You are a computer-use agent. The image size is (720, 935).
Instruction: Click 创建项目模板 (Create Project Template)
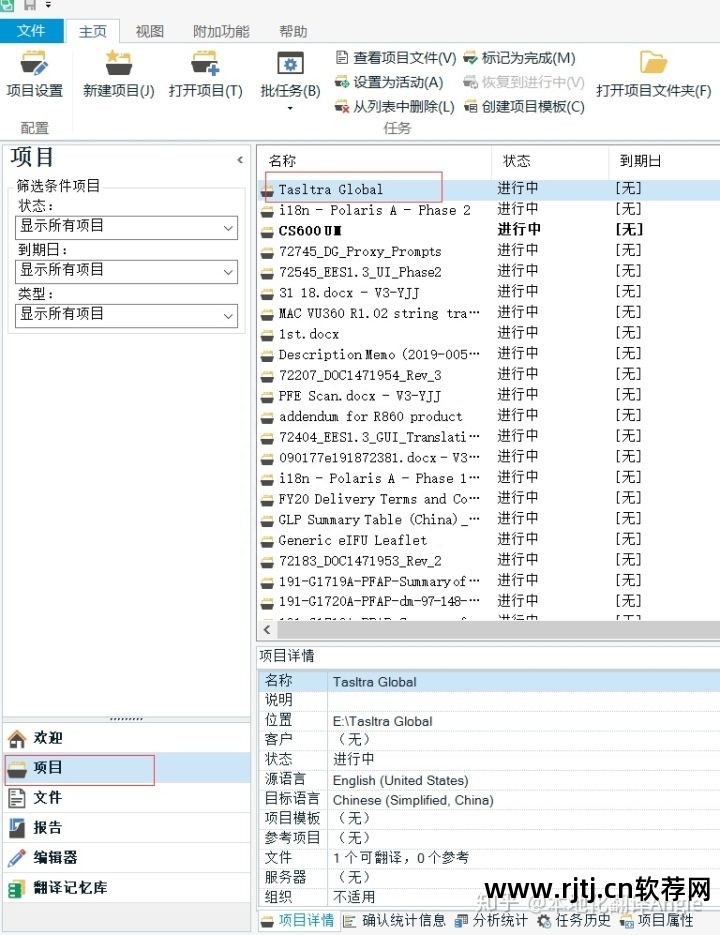pos(524,106)
